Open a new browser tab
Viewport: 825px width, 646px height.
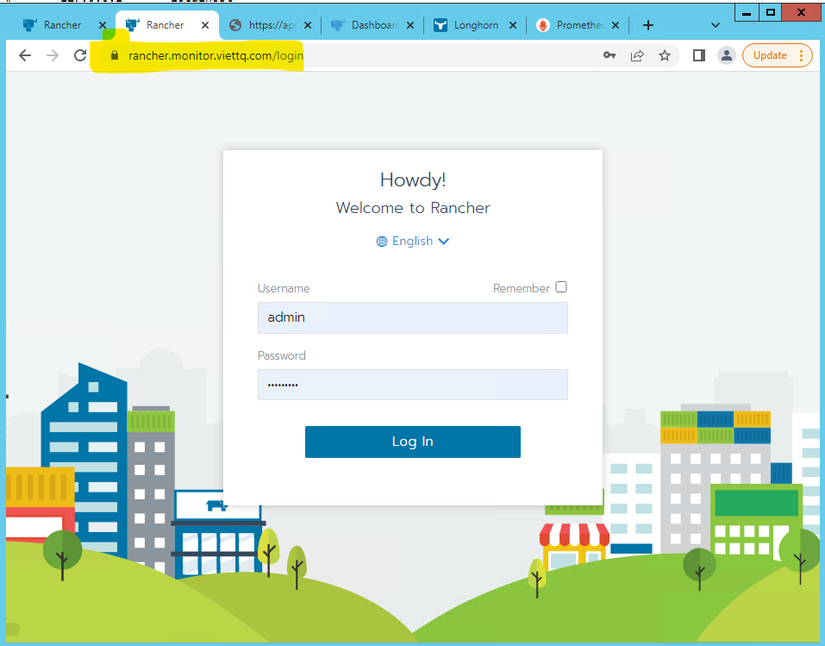pos(648,25)
